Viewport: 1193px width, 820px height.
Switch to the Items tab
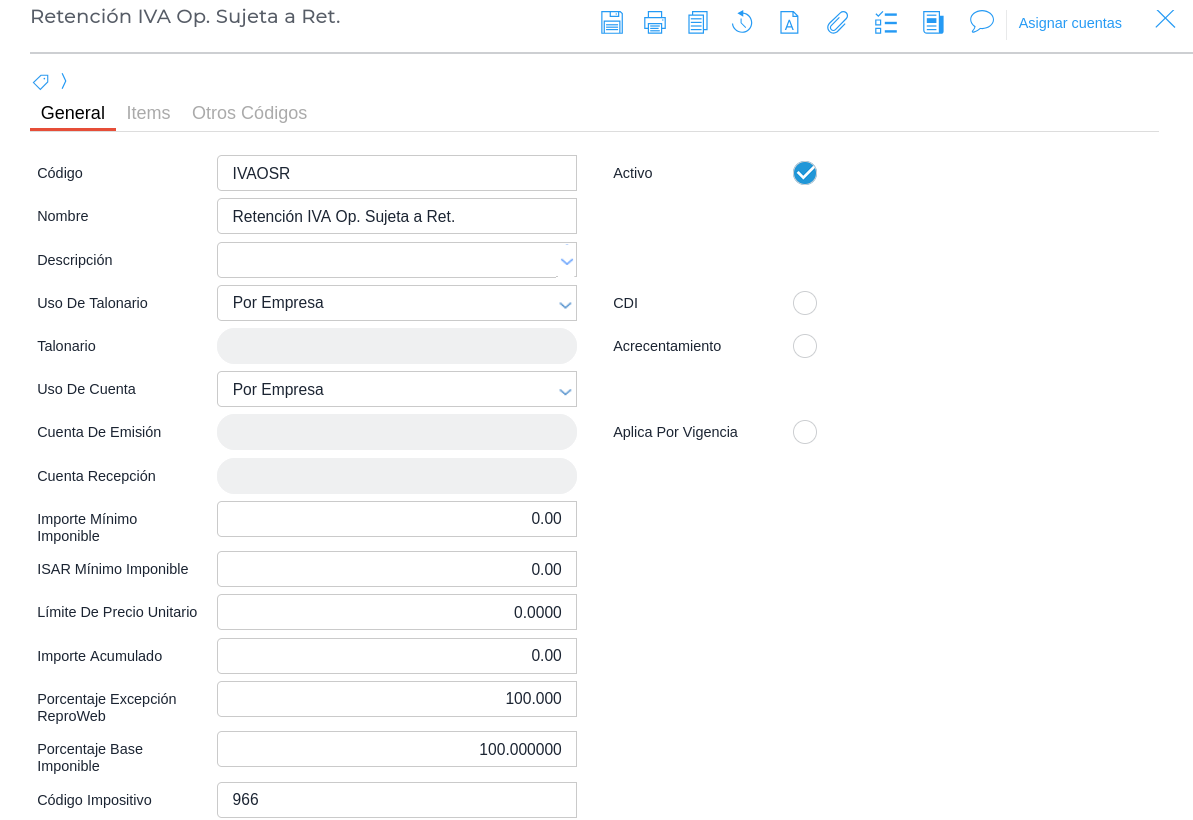(x=148, y=113)
